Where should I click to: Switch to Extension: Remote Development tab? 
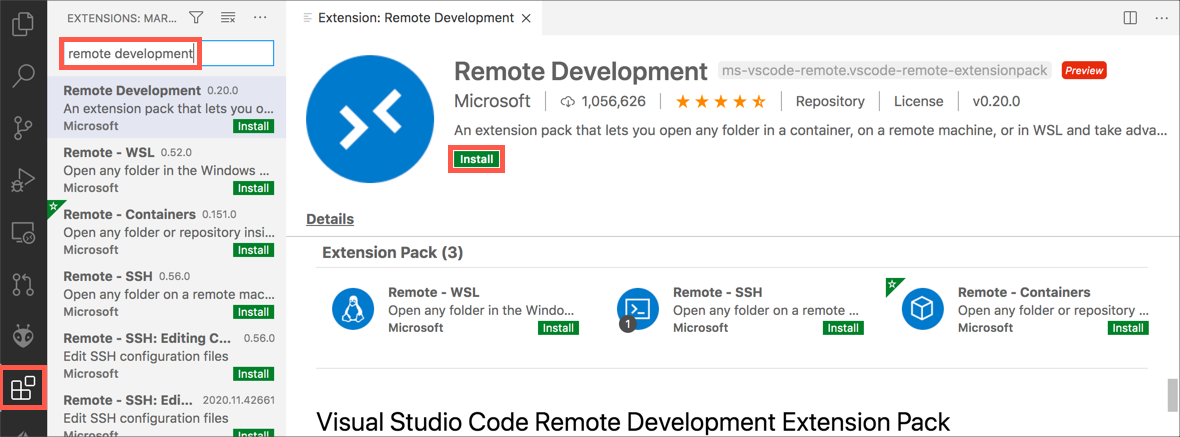[x=415, y=17]
